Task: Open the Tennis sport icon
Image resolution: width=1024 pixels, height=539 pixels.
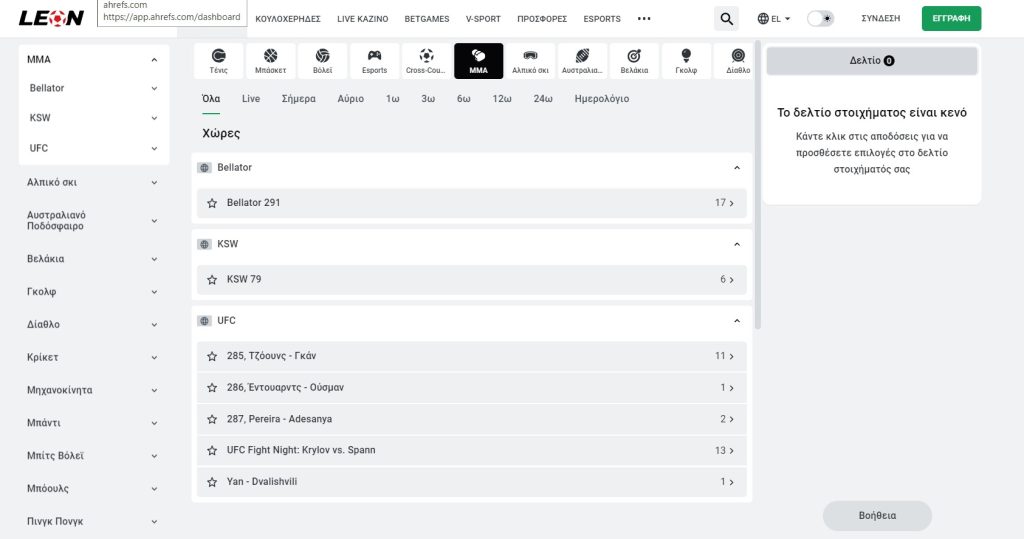Action: pyautogui.click(x=219, y=61)
